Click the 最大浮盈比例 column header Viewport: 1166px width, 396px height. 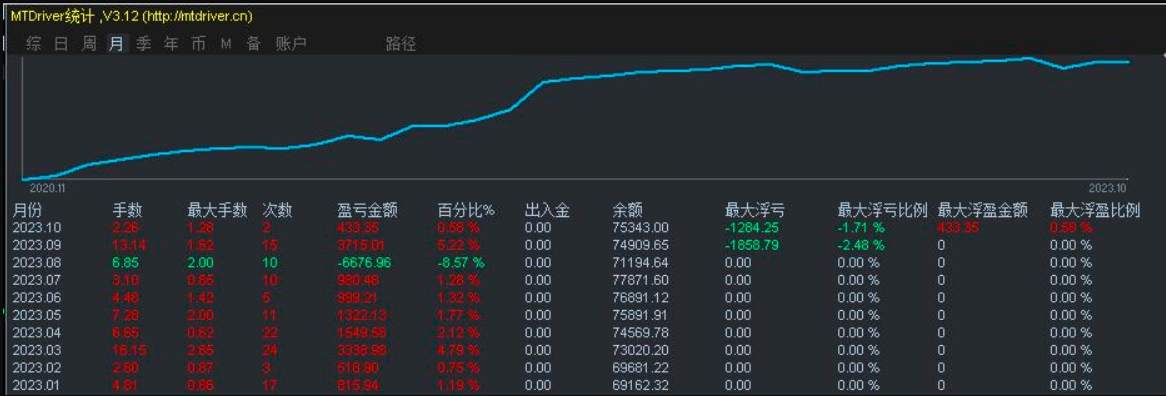click(x=1095, y=210)
